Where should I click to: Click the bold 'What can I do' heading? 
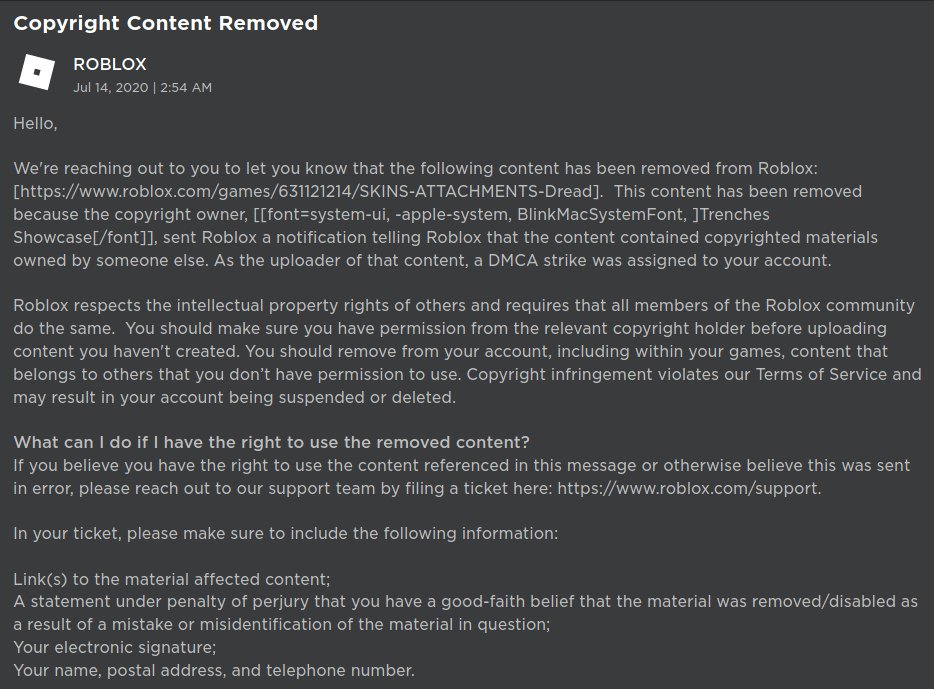(x=271, y=443)
